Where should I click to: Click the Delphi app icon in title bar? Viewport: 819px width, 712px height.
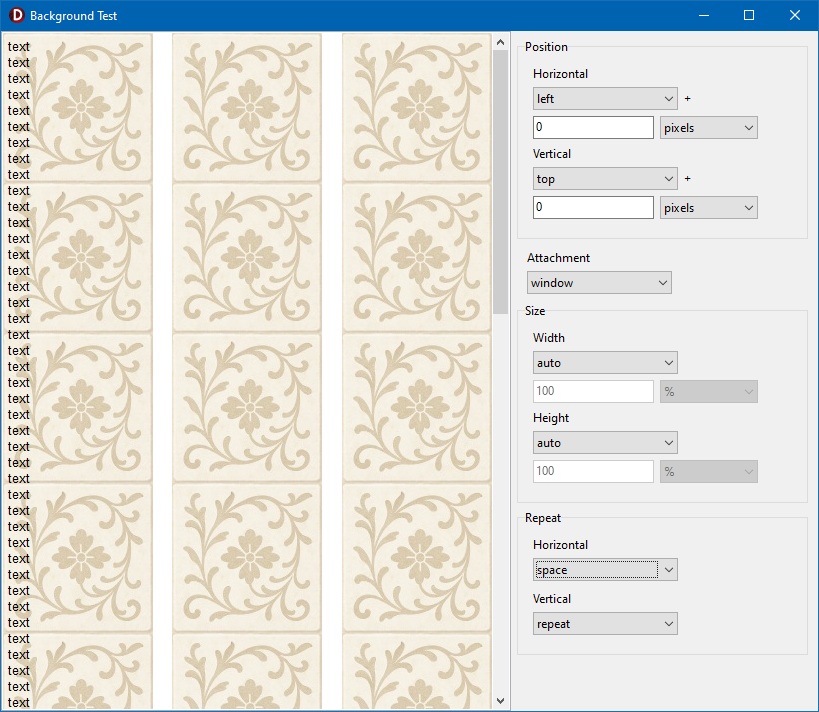(16, 15)
